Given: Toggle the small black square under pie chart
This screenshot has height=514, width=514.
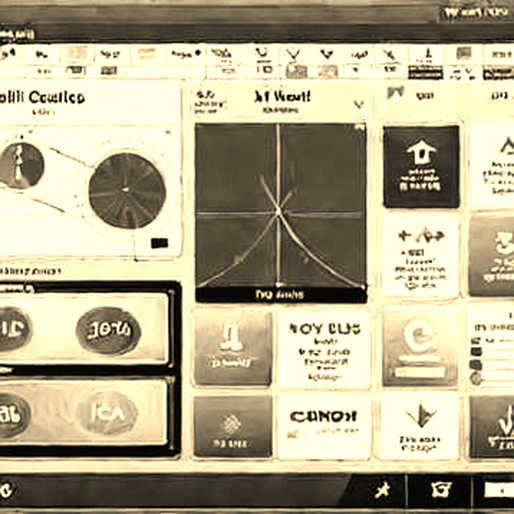Looking at the screenshot, I should tap(159, 243).
